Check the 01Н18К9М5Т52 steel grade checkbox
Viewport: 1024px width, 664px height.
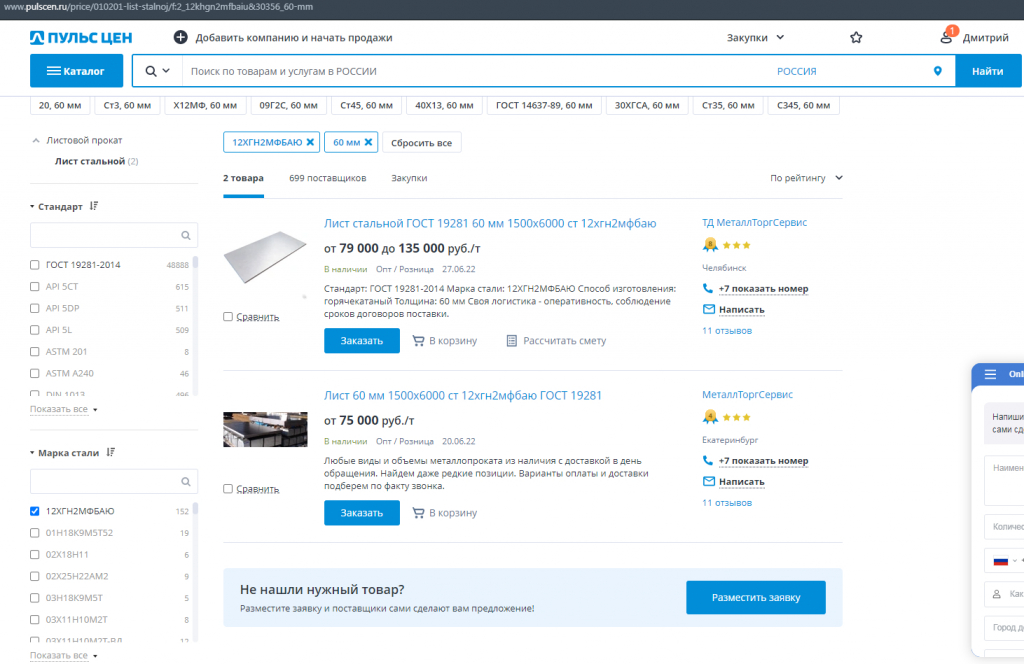[35, 532]
